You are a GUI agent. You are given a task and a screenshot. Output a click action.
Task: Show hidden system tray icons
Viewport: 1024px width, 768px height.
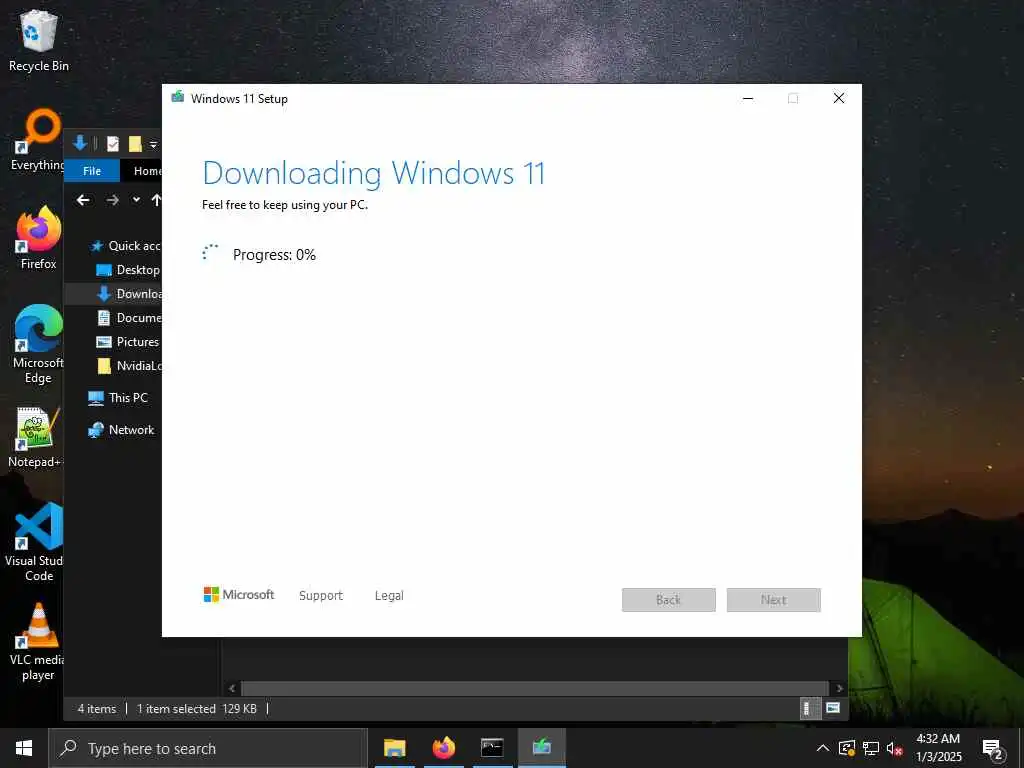point(823,748)
